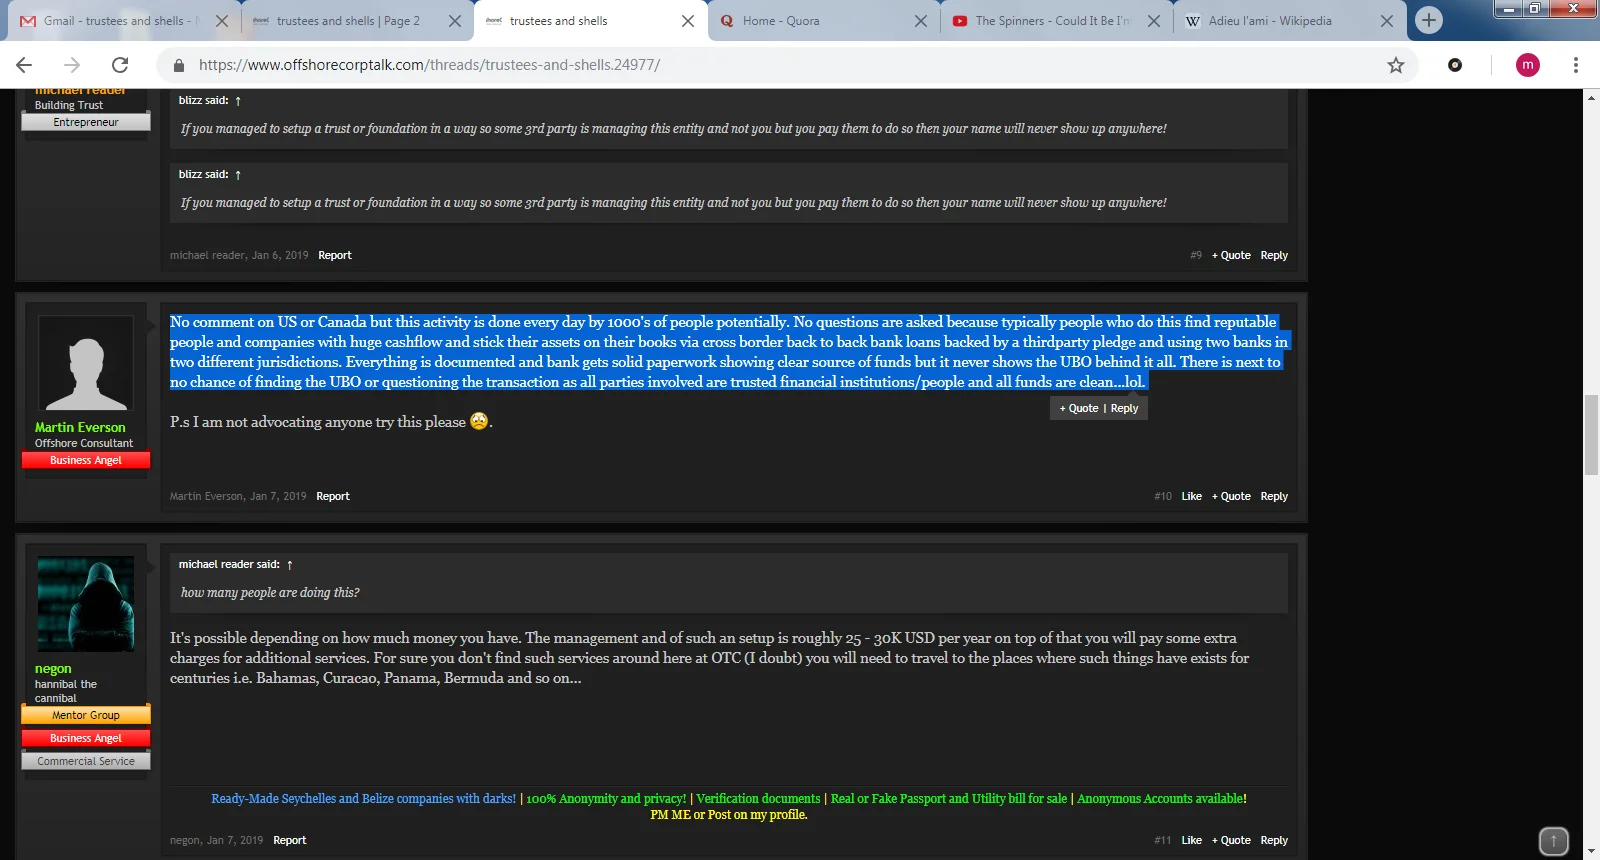Close the Quora tab

921,21
